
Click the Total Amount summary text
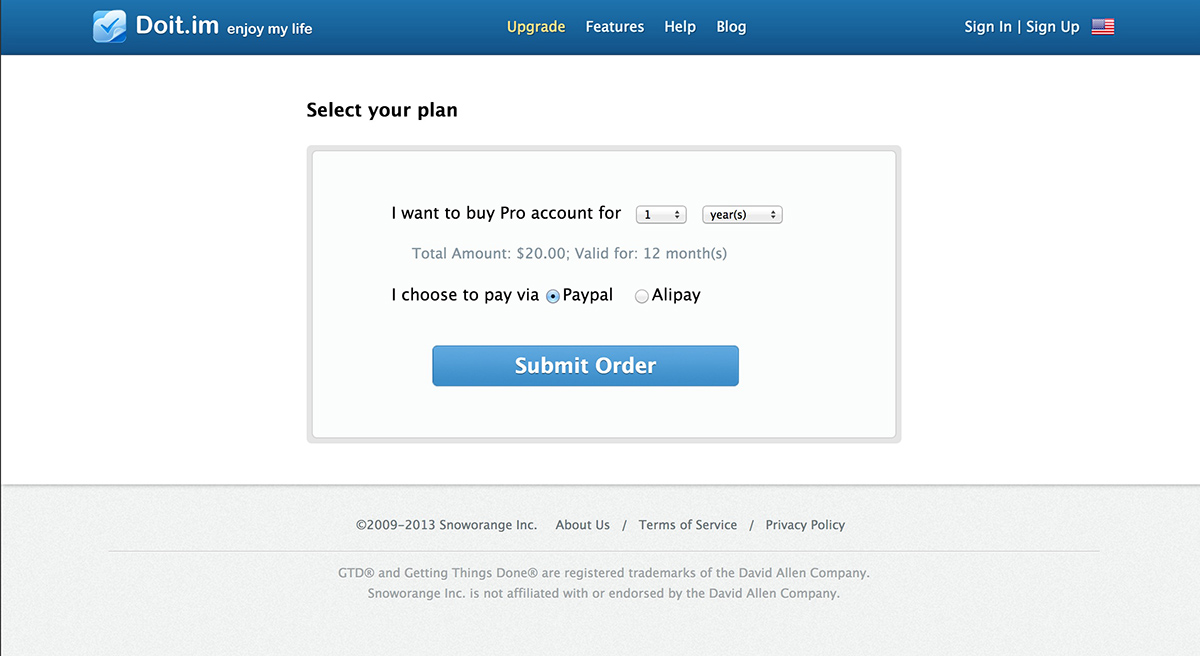(x=569, y=254)
